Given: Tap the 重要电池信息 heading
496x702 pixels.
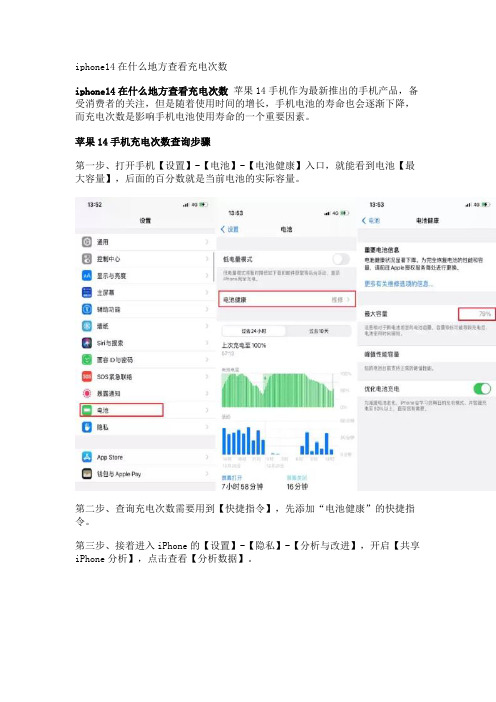Looking at the screenshot, I should [x=381, y=250].
